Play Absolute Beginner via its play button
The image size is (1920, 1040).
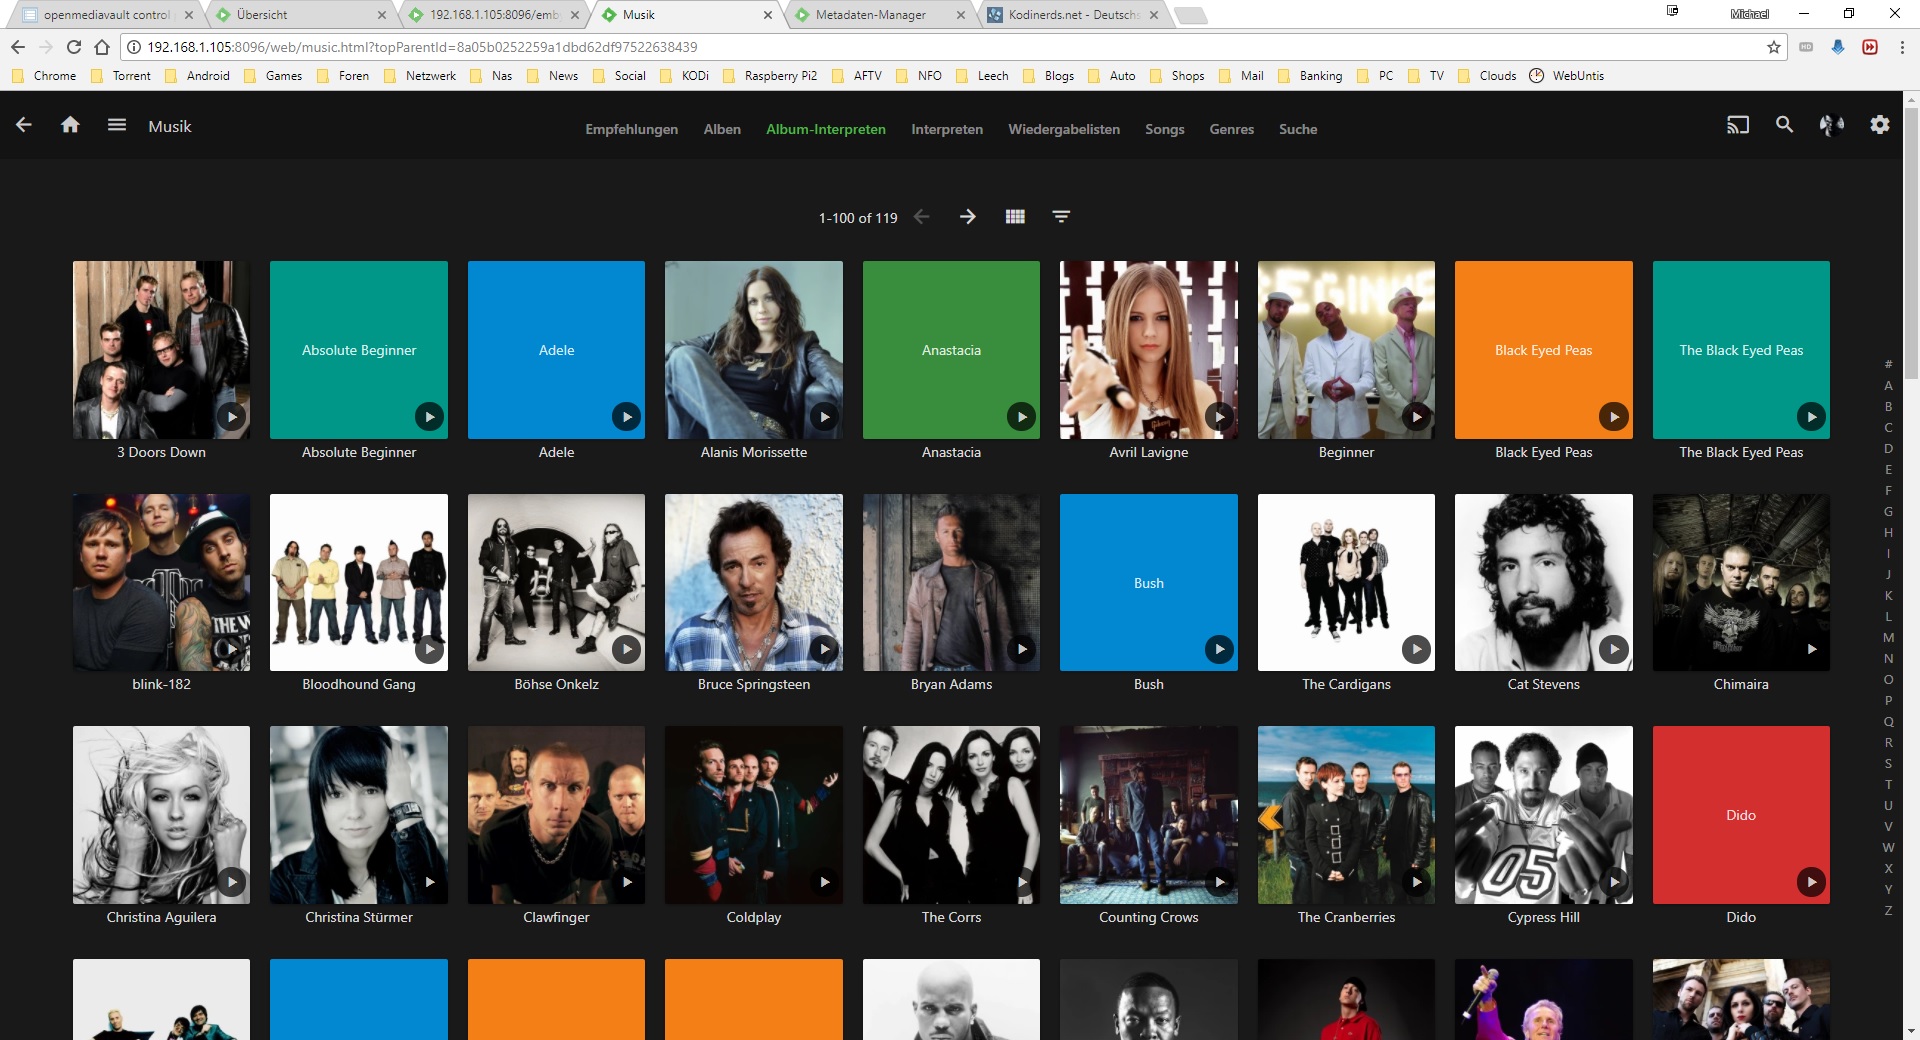pyautogui.click(x=429, y=417)
